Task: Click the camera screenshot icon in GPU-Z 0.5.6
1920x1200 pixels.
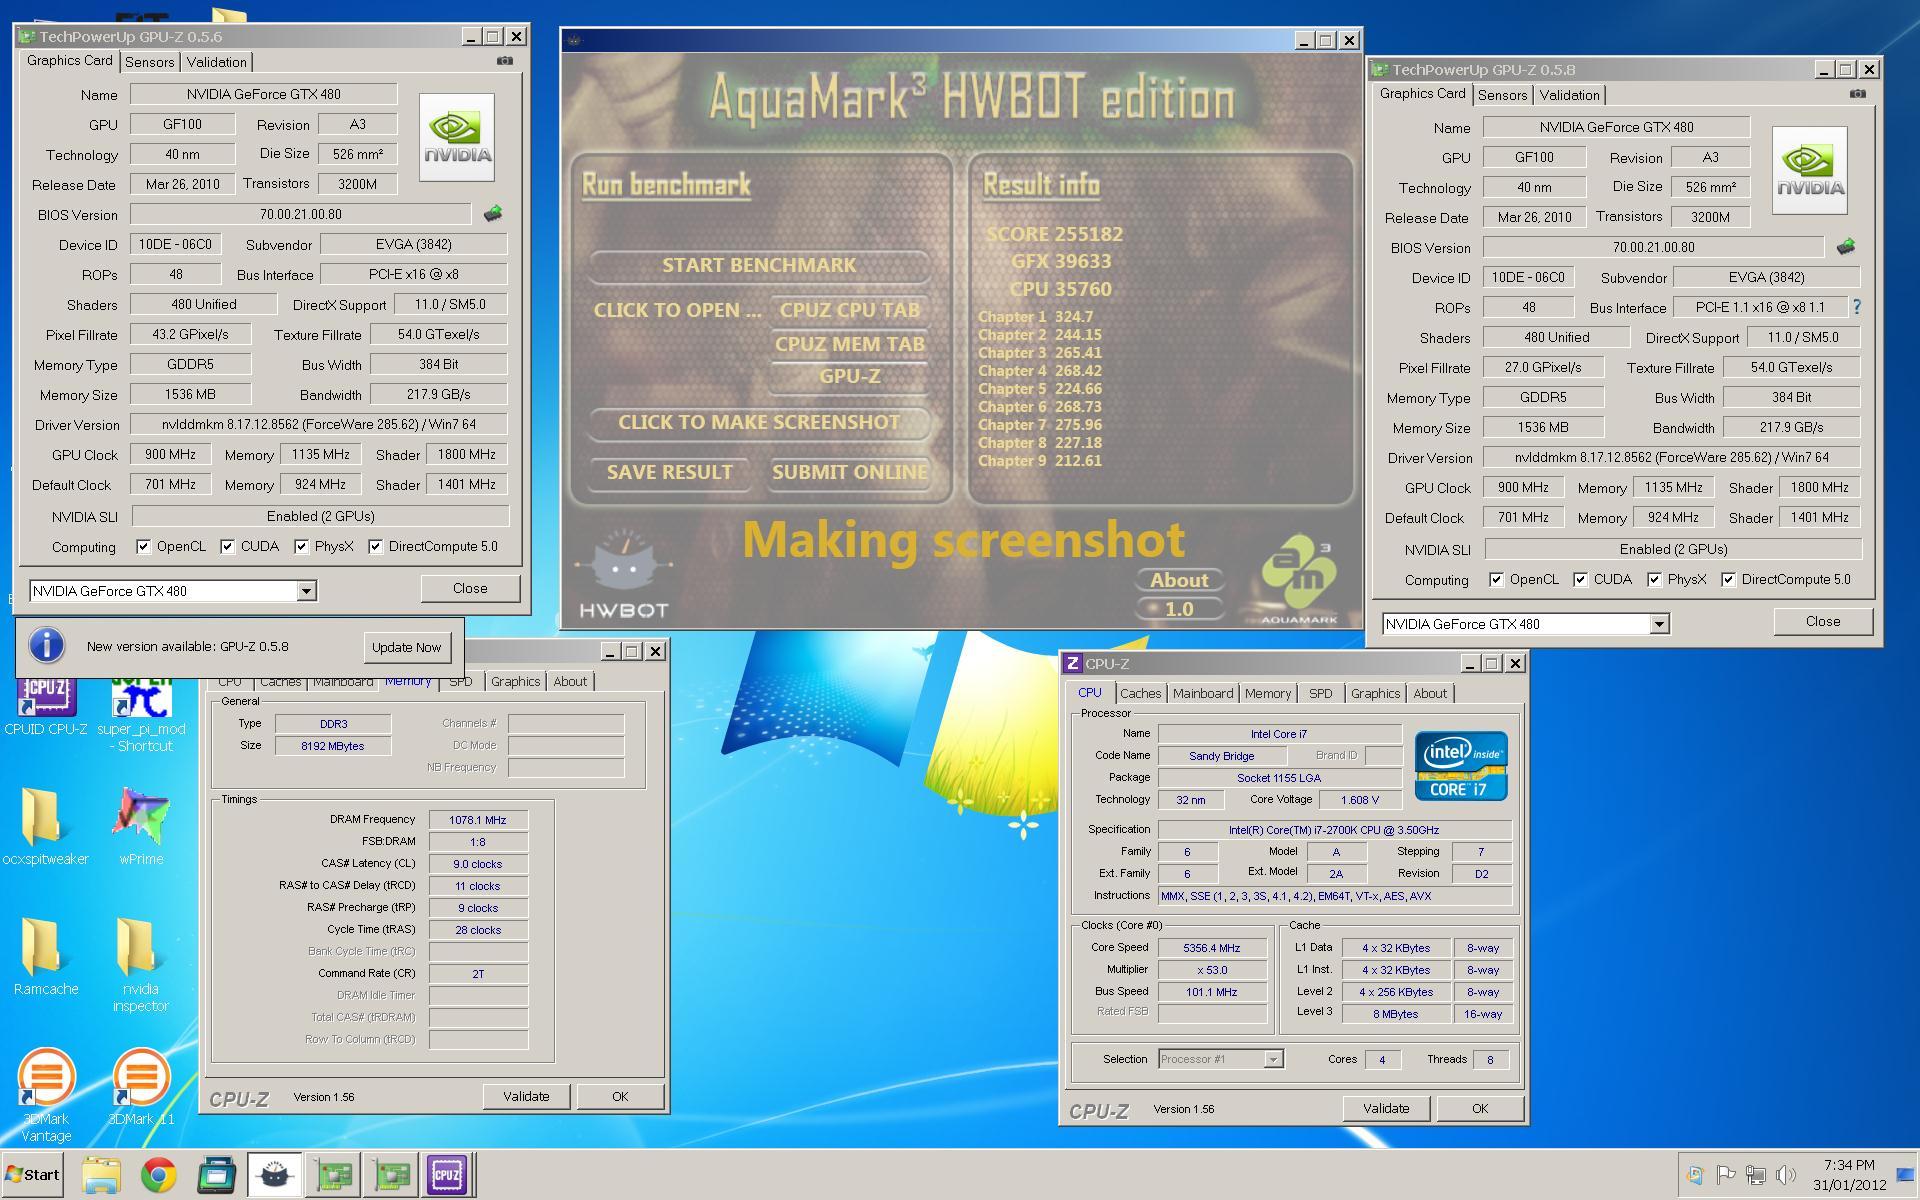Action: (505, 61)
